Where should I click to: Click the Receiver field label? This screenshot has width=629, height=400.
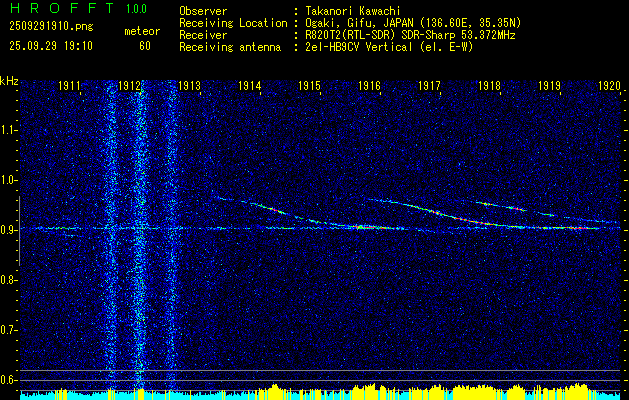coord(203,35)
